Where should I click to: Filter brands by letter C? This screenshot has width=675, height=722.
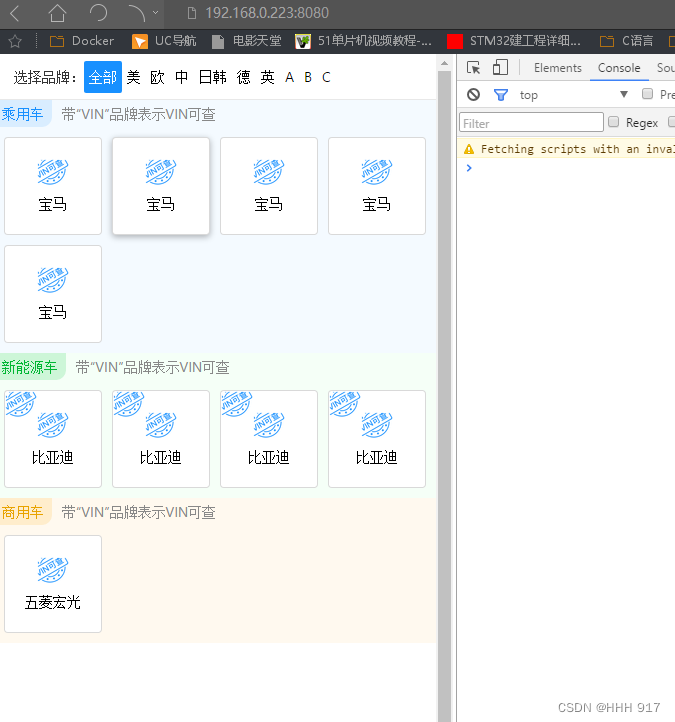tap(326, 77)
